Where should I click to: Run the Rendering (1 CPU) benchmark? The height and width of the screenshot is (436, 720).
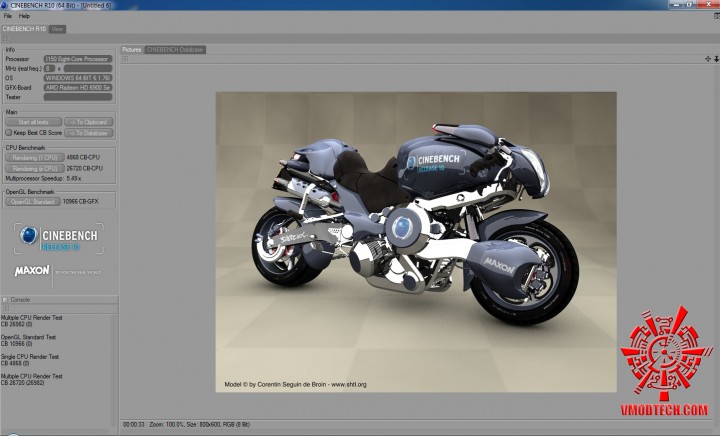[x=35, y=157]
